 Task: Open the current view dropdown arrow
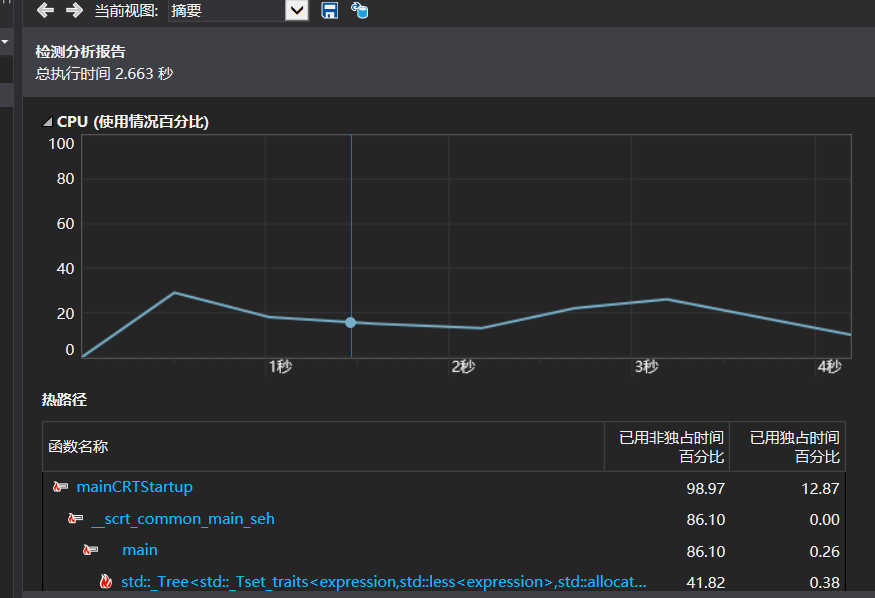click(297, 10)
